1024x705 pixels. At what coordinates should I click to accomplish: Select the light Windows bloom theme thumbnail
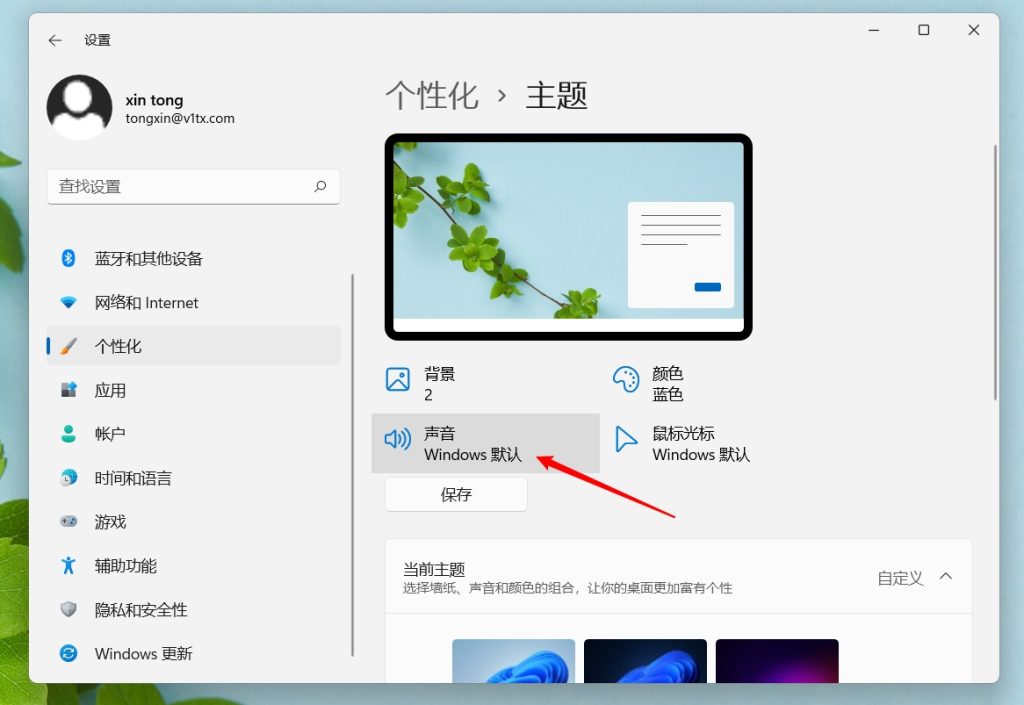pyautogui.click(x=513, y=661)
